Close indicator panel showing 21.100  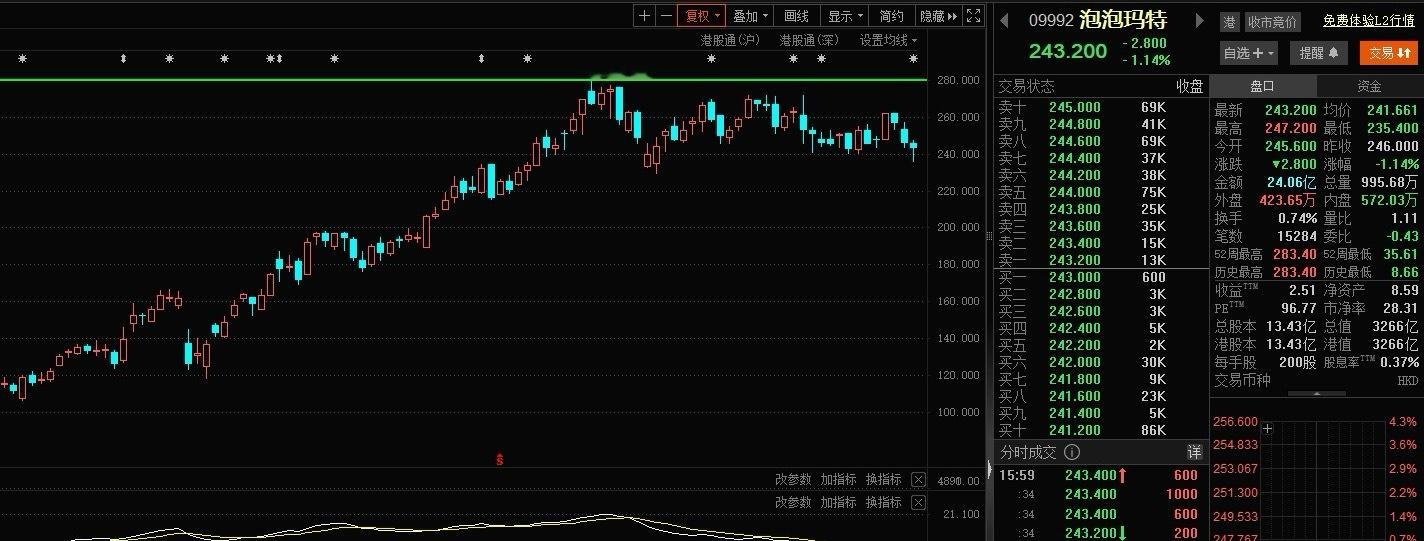pos(918,502)
